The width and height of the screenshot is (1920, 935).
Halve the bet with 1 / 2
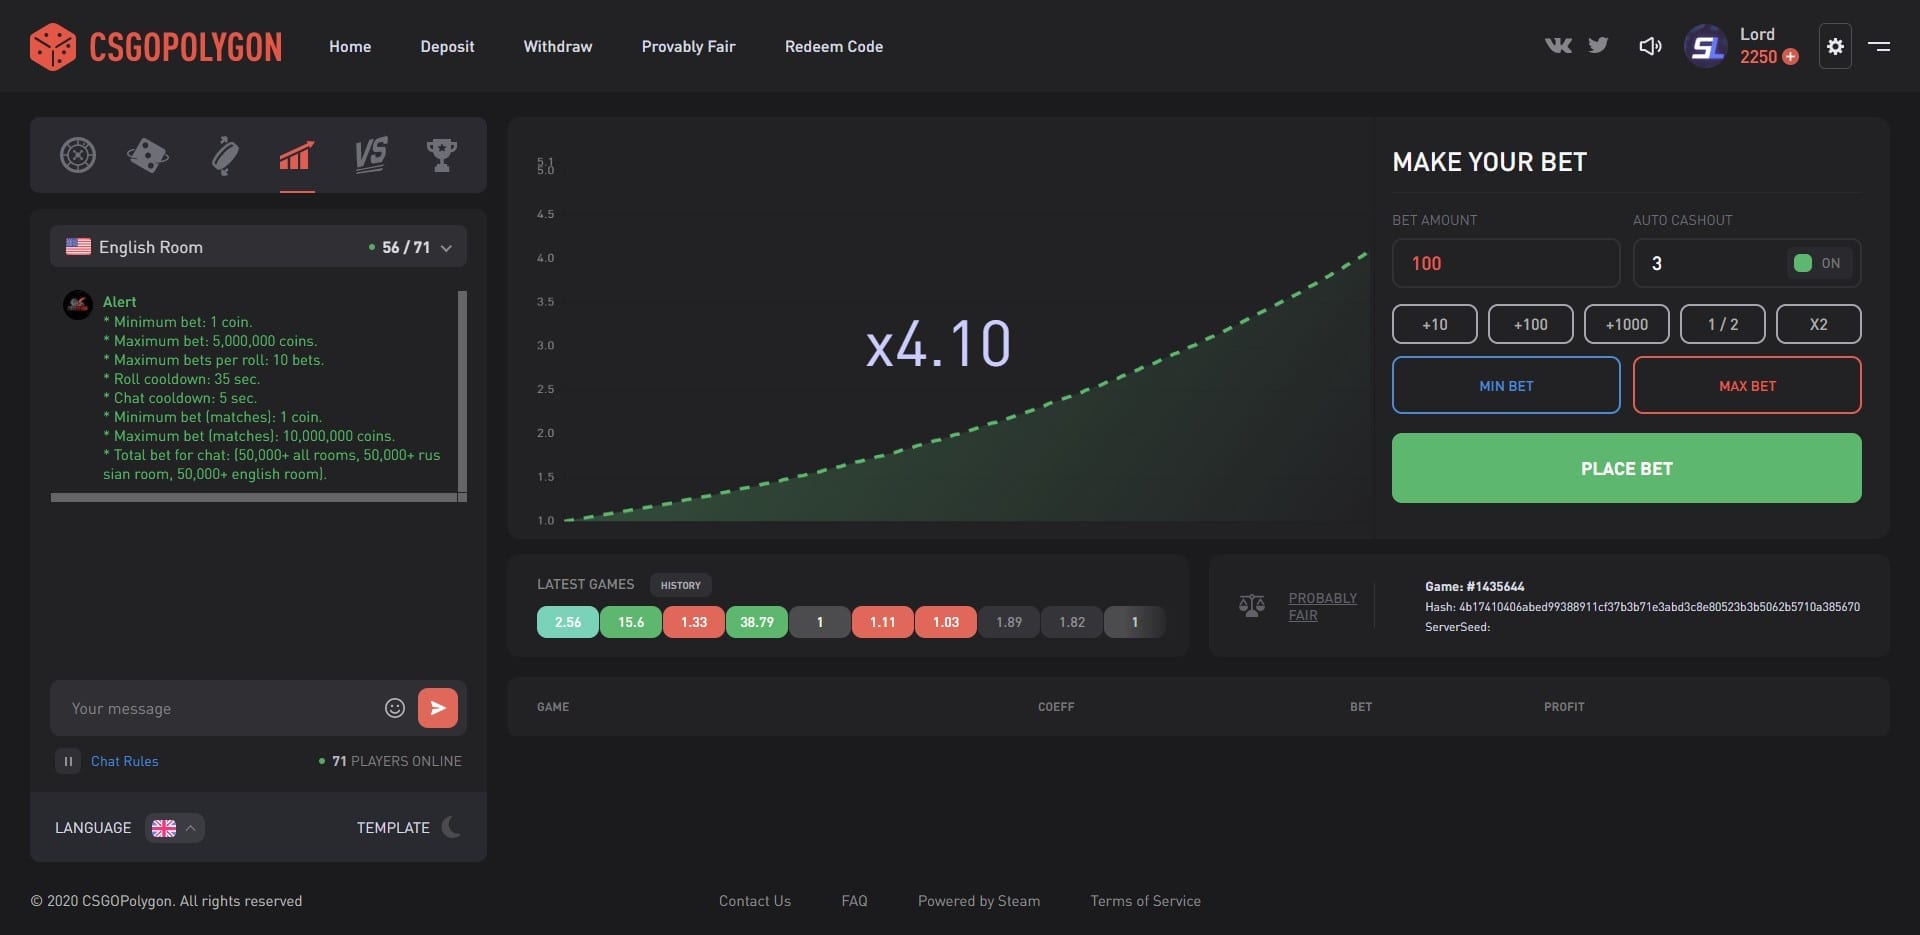click(1722, 324)
